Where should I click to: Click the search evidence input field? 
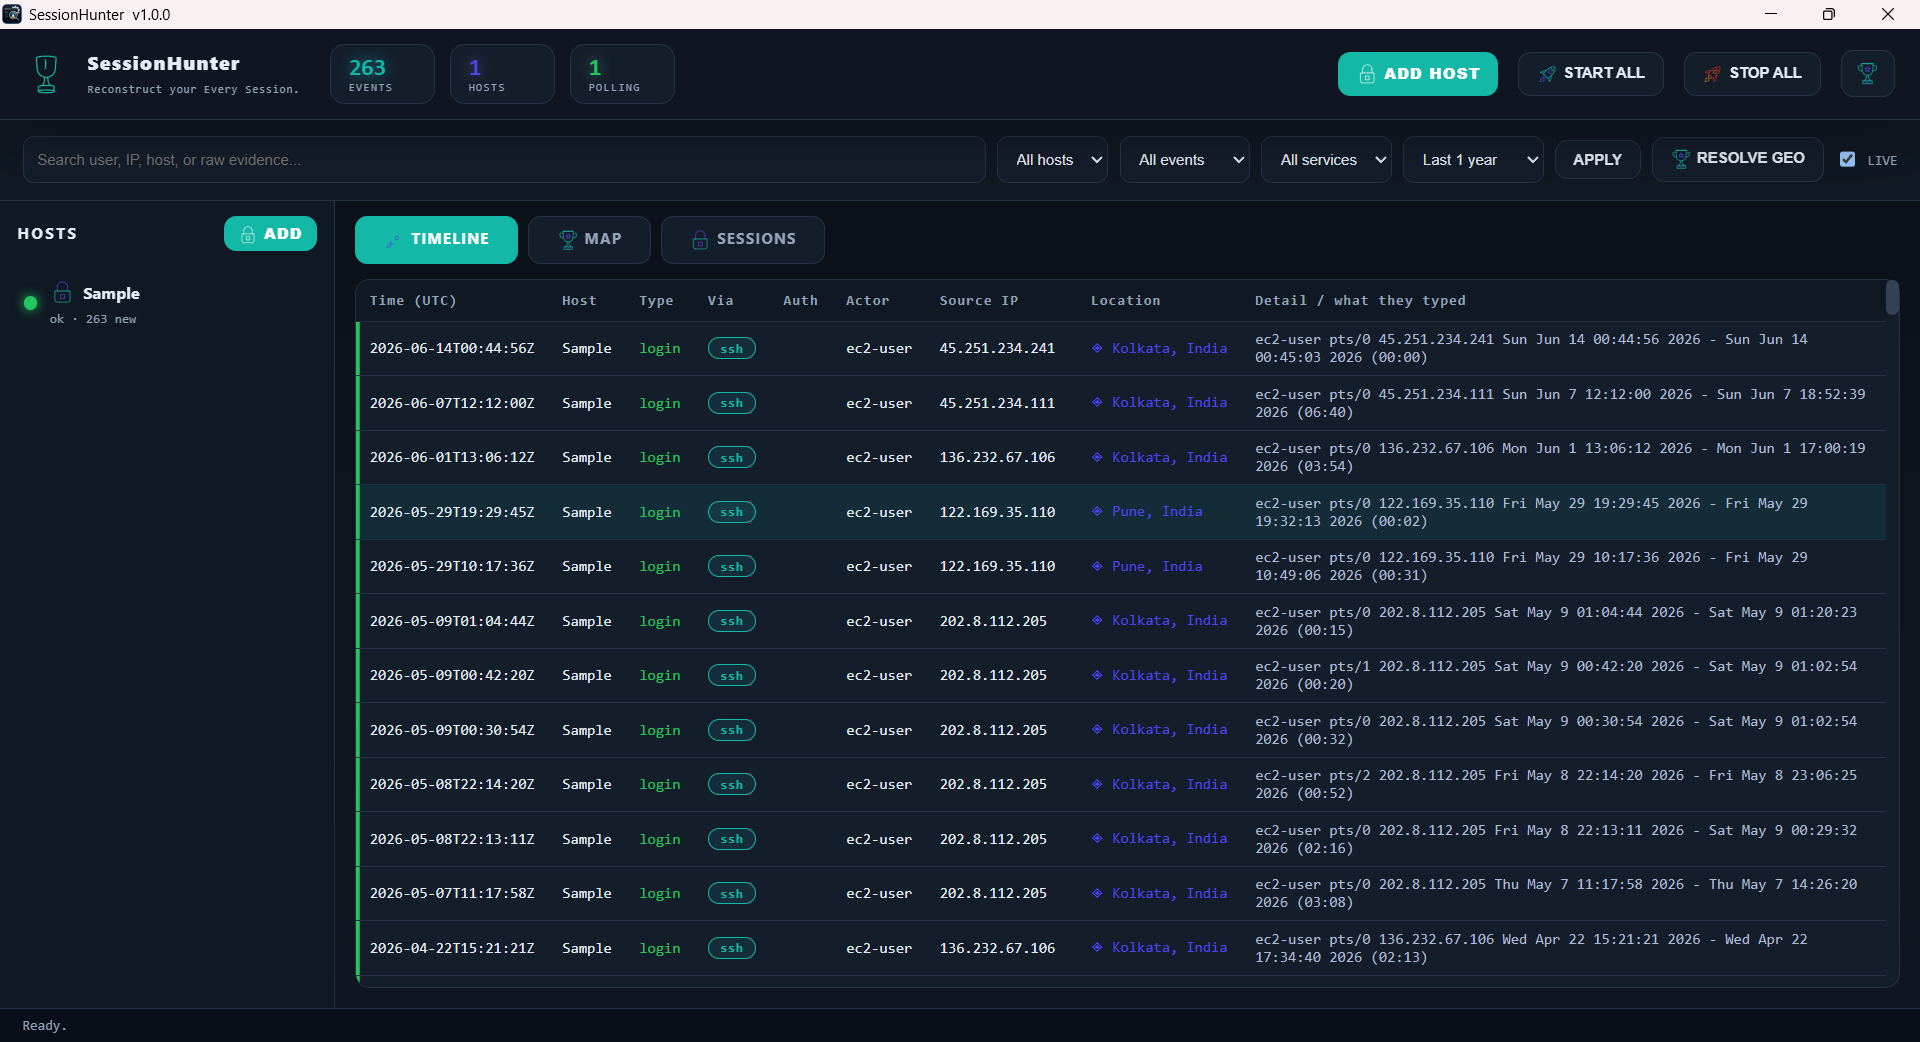504,160
